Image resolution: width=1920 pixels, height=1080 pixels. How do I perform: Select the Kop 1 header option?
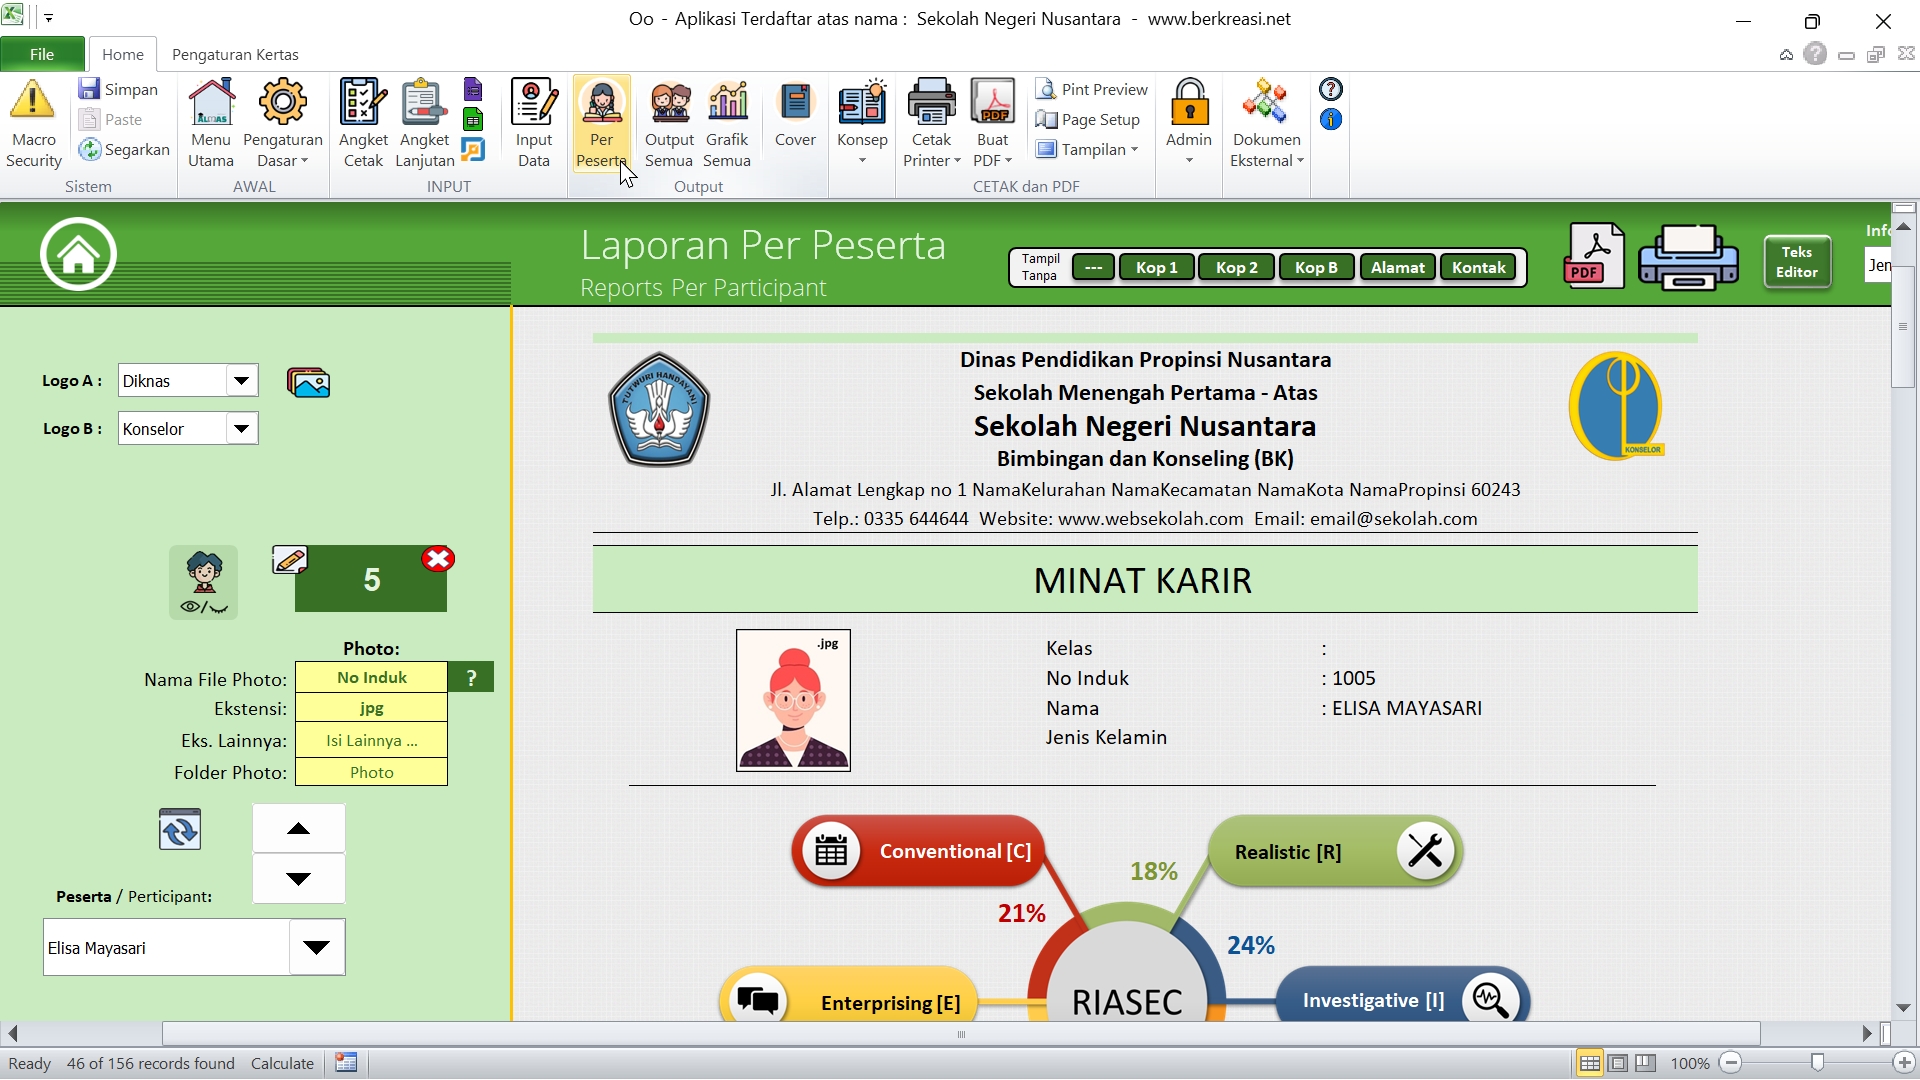point(1156,267)
